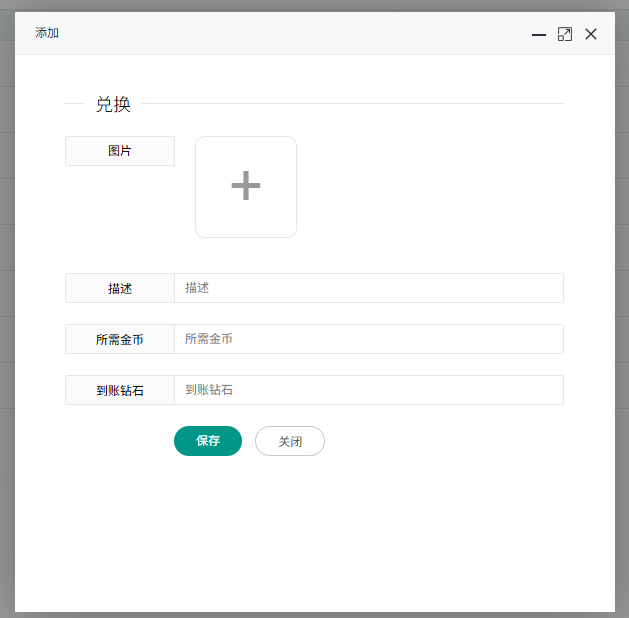Click the white 关闭 button
Screen dimensions: 629x618
[x=290, y=441]
